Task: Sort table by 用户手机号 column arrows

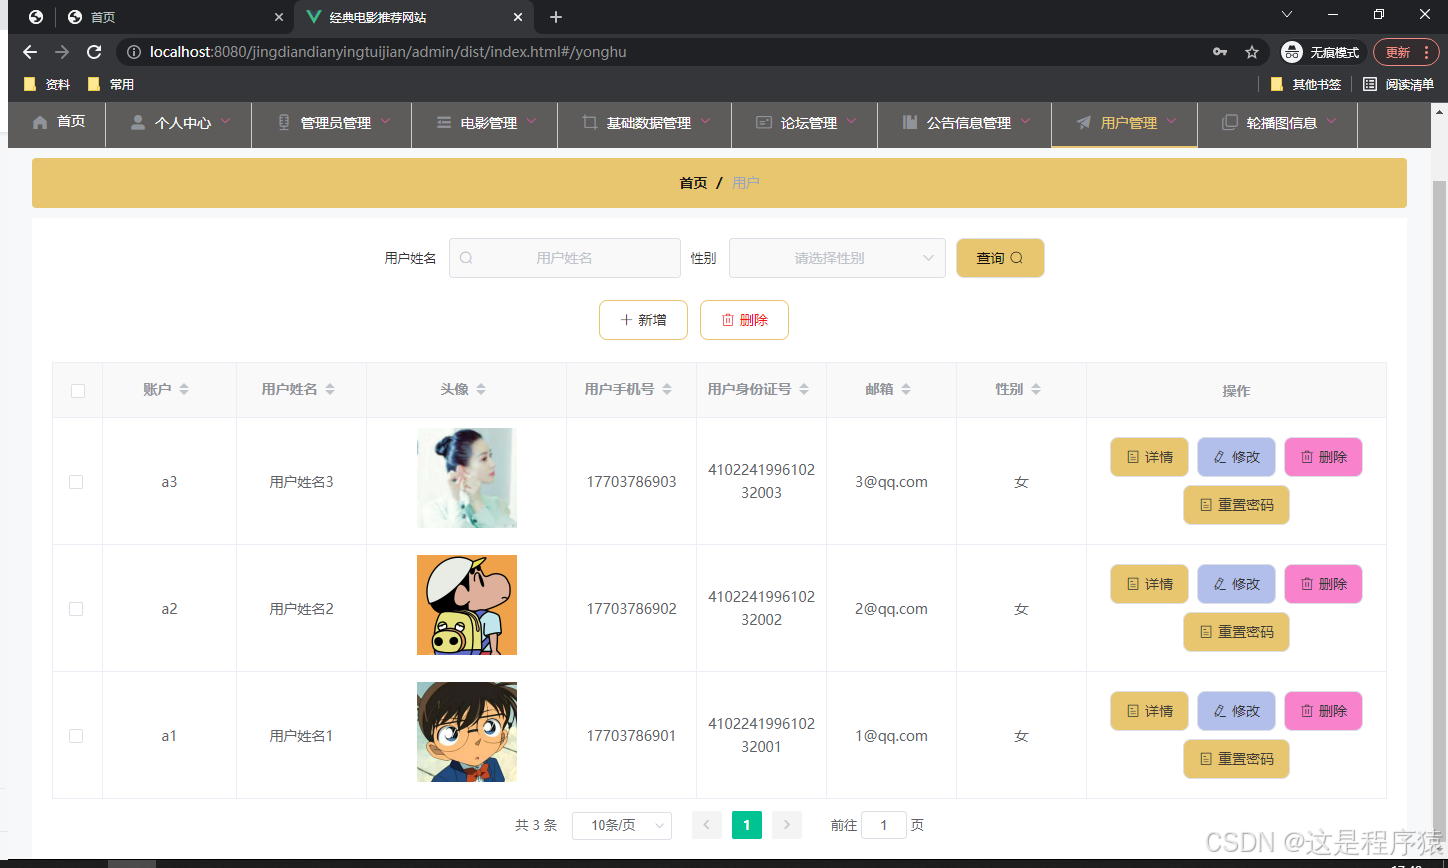Action: pos(667,389)
